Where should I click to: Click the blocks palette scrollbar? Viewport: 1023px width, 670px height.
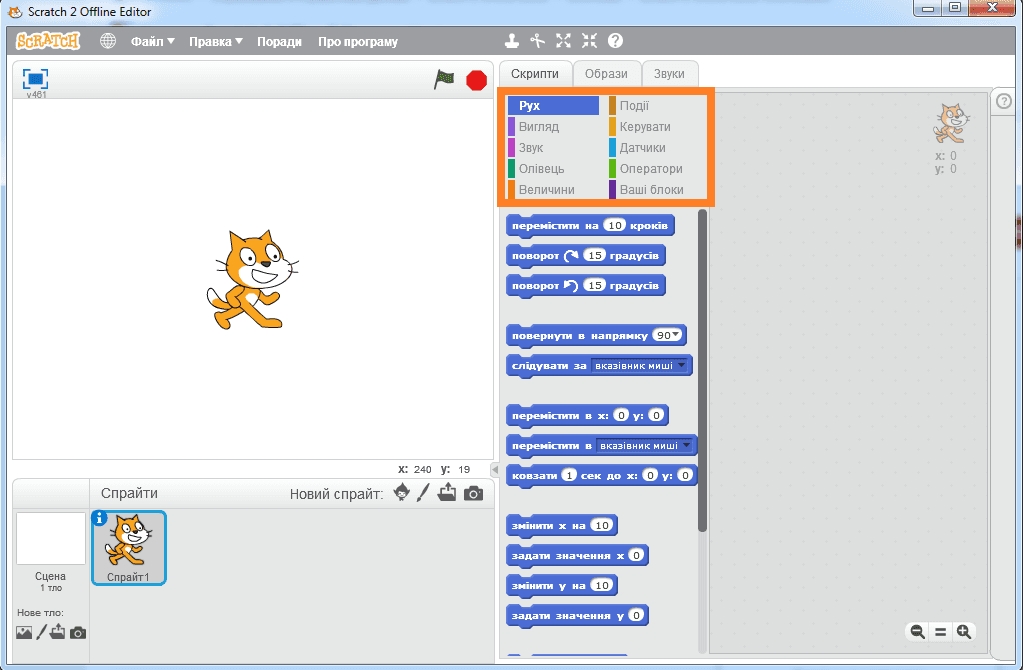click(x=703, y=371)
